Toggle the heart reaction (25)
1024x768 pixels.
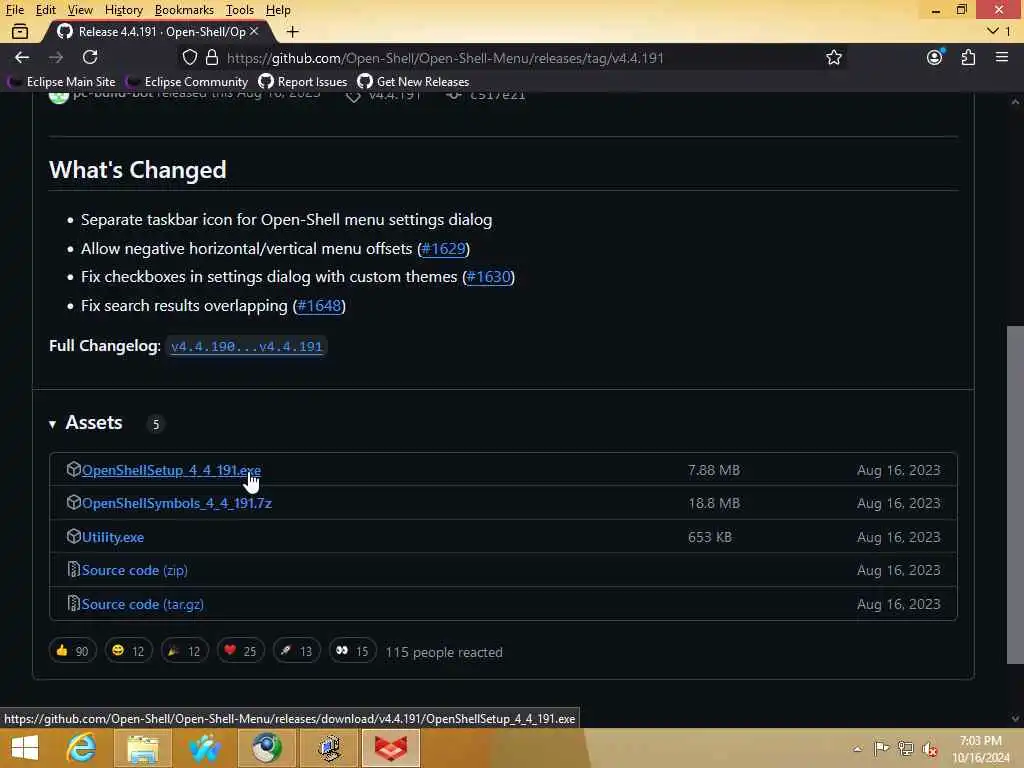[241, 651]
